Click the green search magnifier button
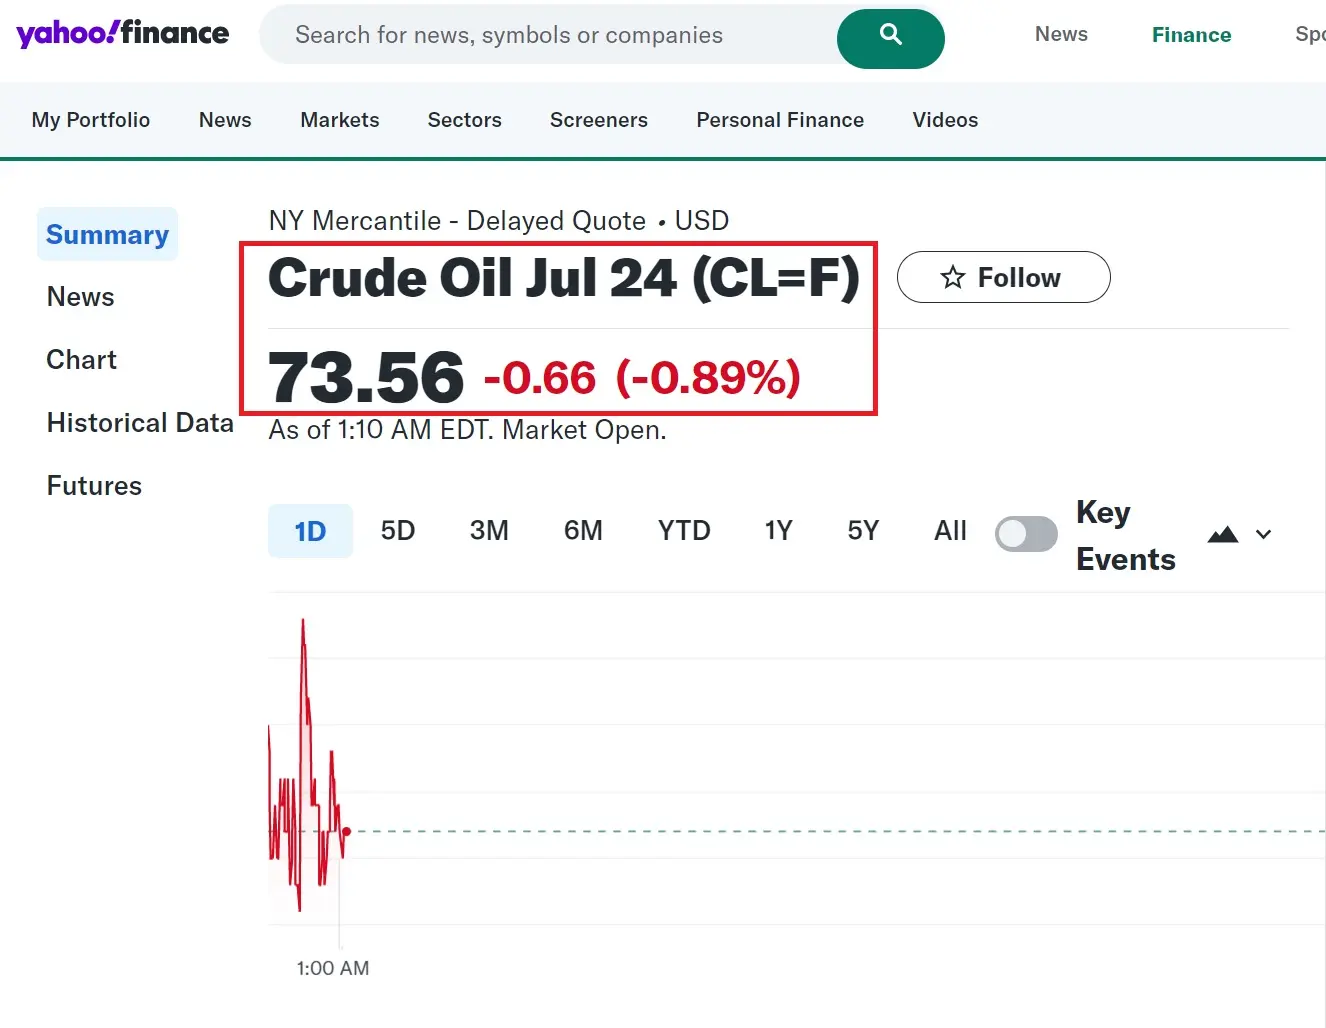Screen dimensions: 1326x1028 point(890,37)
